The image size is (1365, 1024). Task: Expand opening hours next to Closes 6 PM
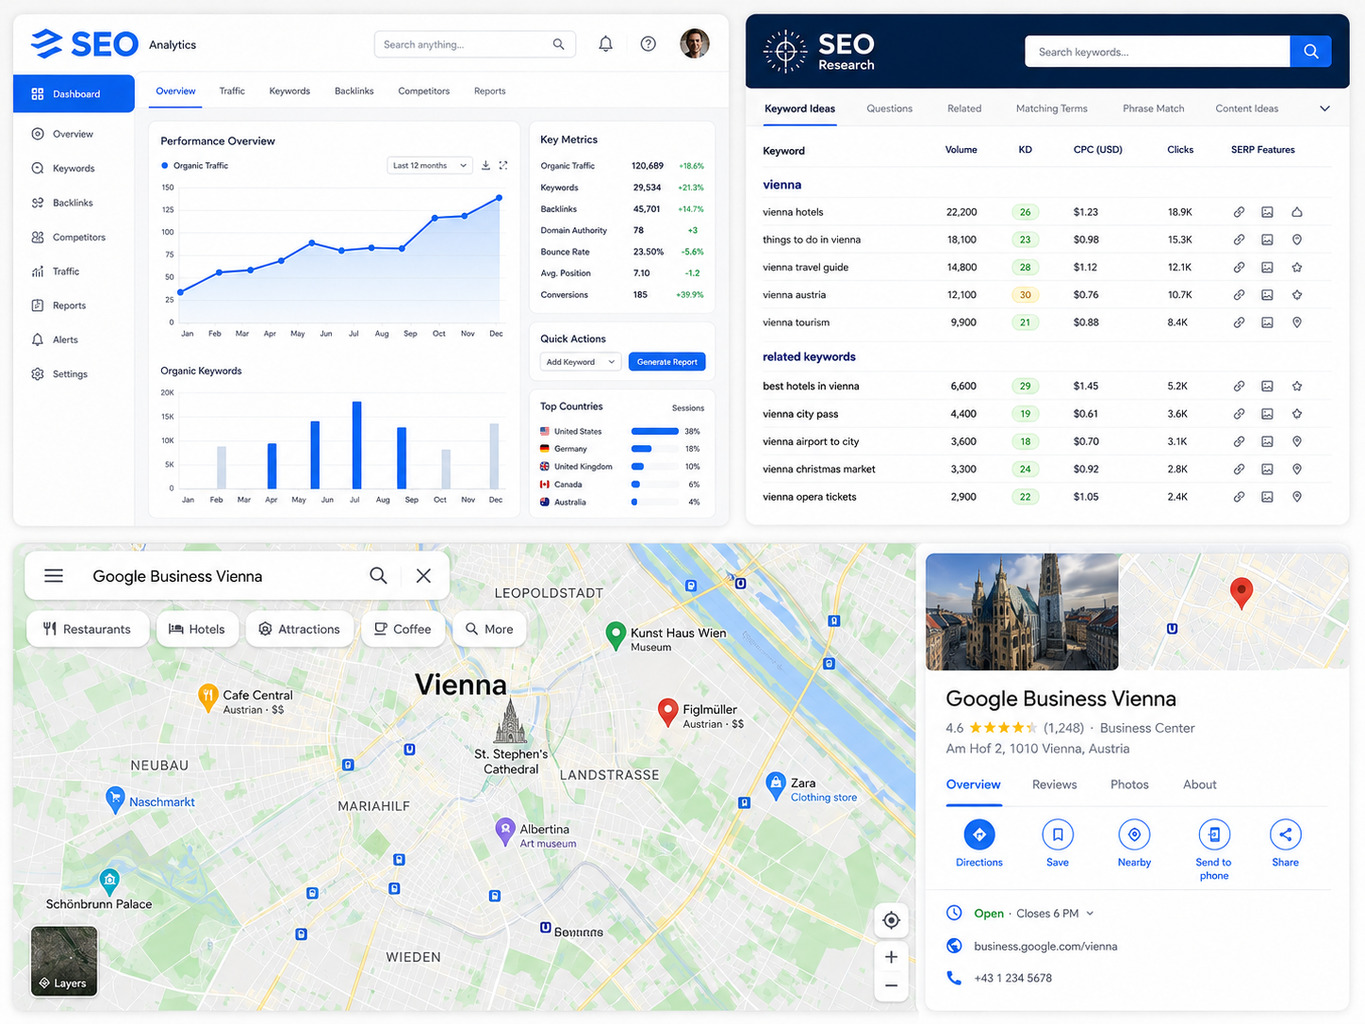[x=1090, y=913]
